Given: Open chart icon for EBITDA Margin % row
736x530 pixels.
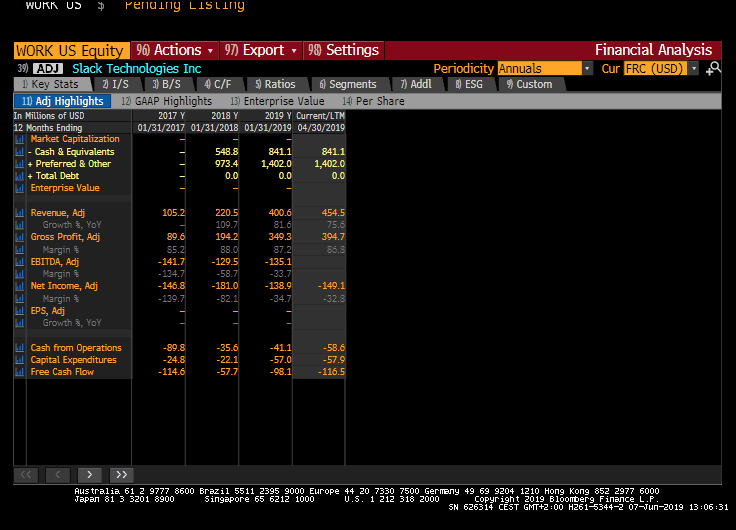Looking at the screenshot, I should pyautogui.click(x=20, y=274).
